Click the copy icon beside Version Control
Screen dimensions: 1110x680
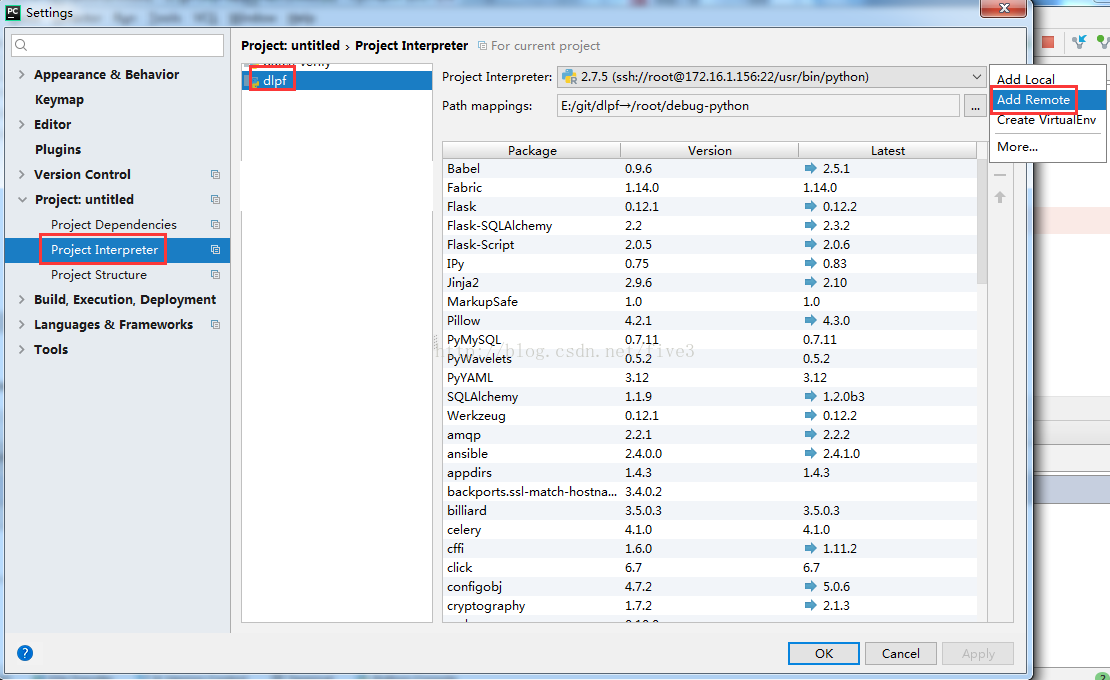click(x=215, y=175)
